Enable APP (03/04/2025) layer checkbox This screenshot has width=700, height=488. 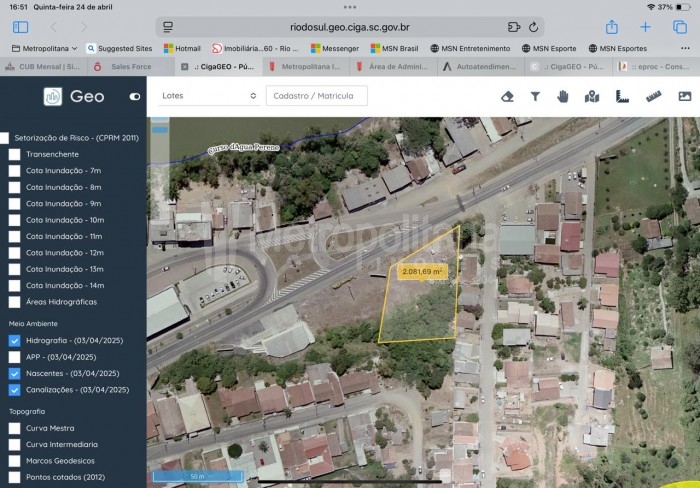pos(14,357)
